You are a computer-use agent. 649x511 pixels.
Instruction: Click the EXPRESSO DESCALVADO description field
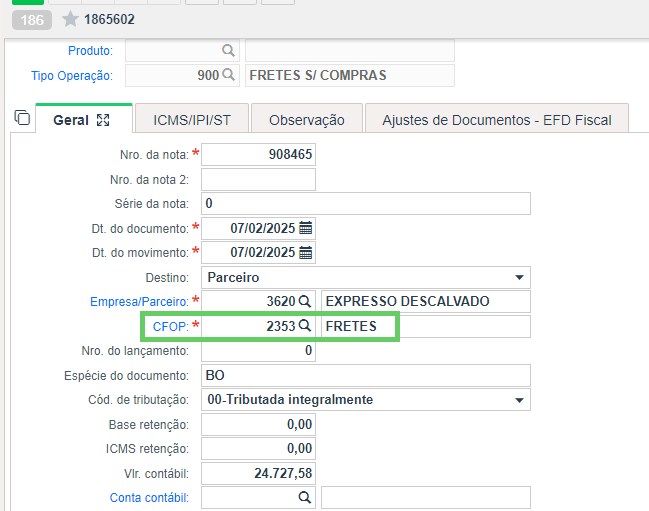point(426,301)
